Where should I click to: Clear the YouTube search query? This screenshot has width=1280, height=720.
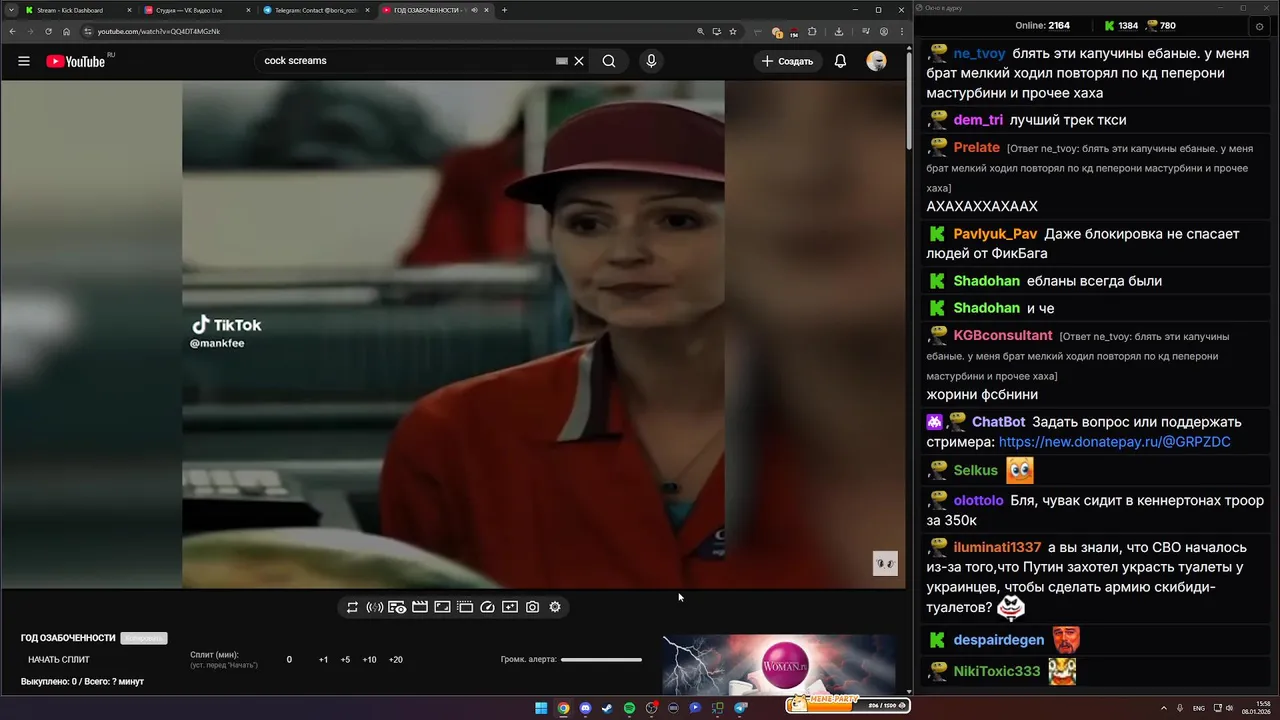click(579, 61)
